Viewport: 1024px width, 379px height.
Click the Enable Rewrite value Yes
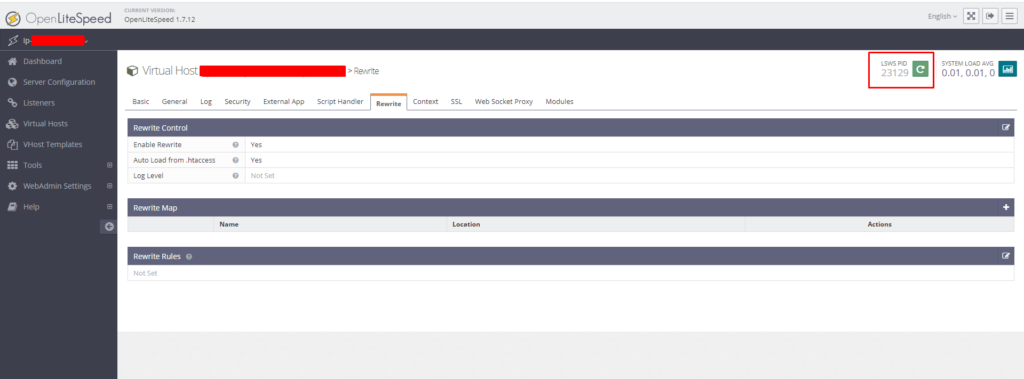pyautogui.click(x=256, y=144)
